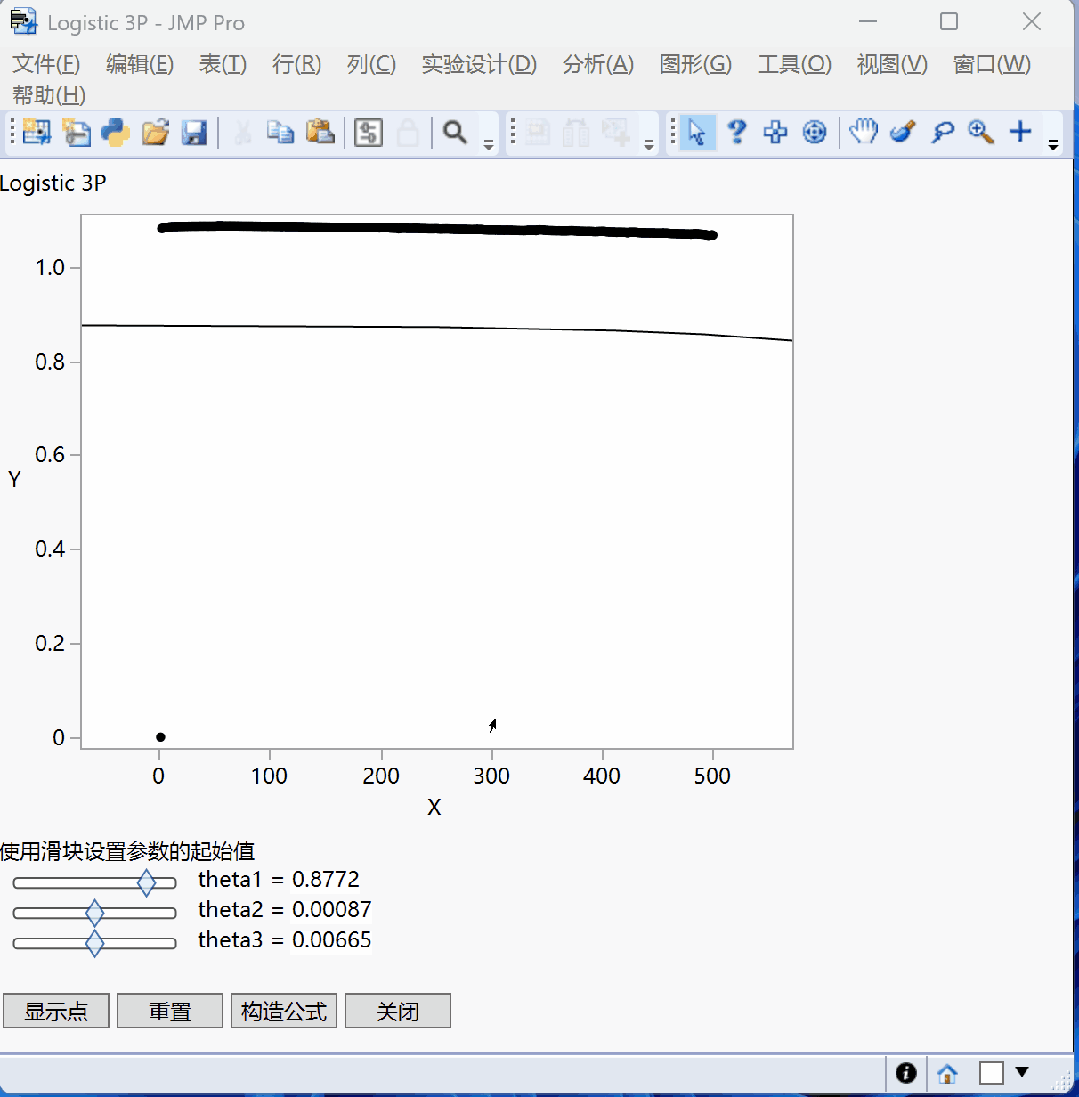Click the 重置 button
The height and width of the screenshot is (1097, 1079).
pyautogui.click(x=170, y=1011)
